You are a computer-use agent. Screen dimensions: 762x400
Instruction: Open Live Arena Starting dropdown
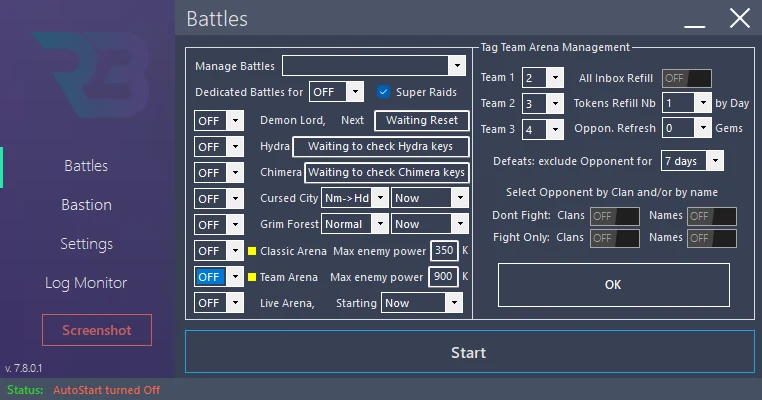pos(421,303)
